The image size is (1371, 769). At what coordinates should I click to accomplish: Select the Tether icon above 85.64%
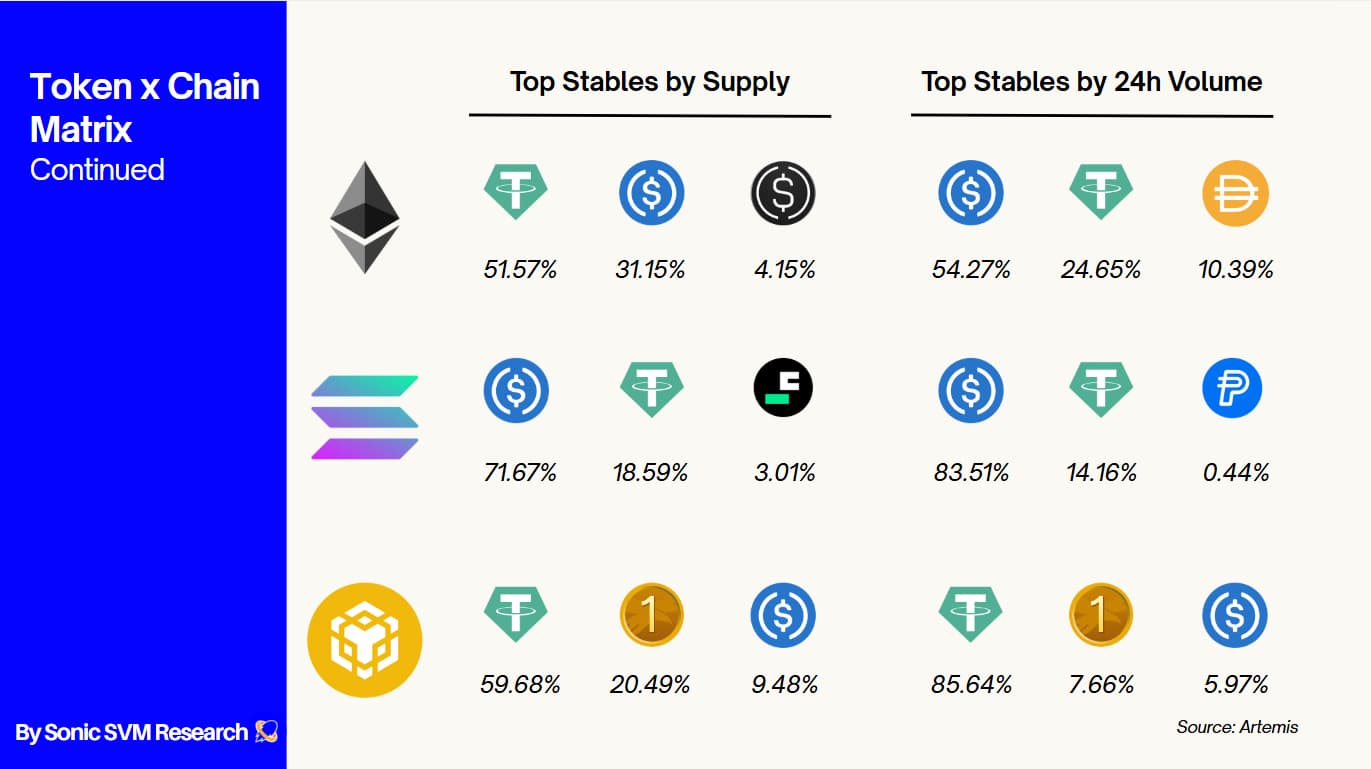pyautogui.click(x=971, y=612)
